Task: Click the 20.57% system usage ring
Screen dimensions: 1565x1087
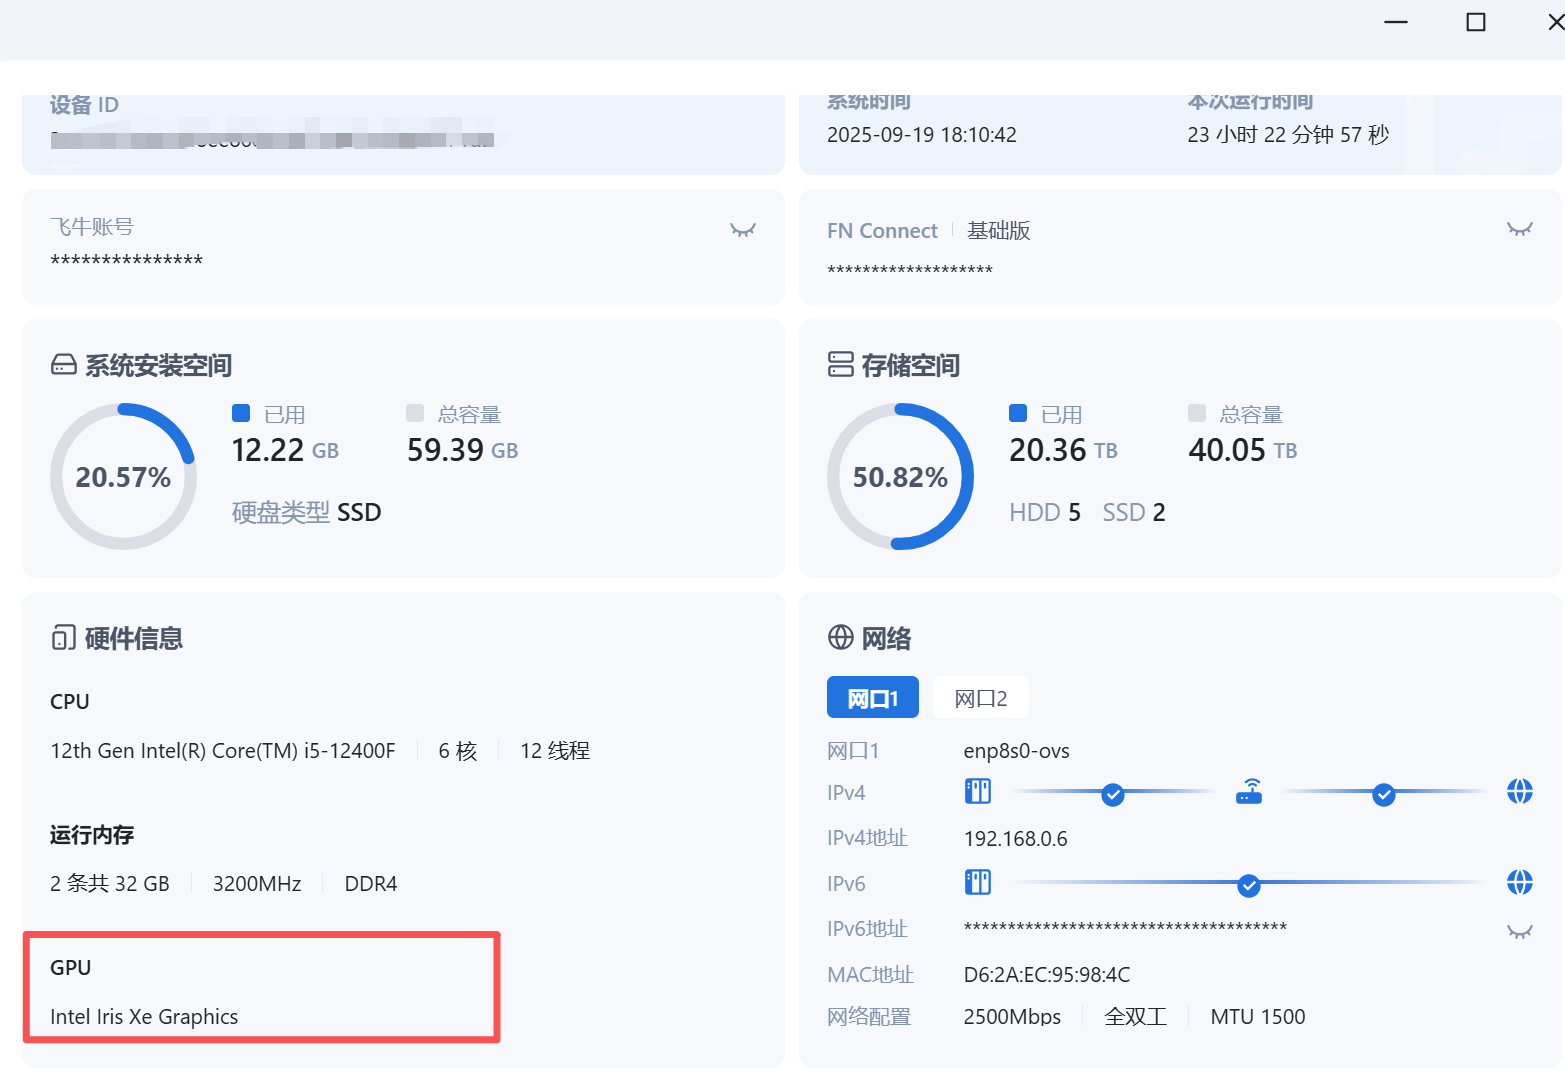Action: click(x=123, y=477)
